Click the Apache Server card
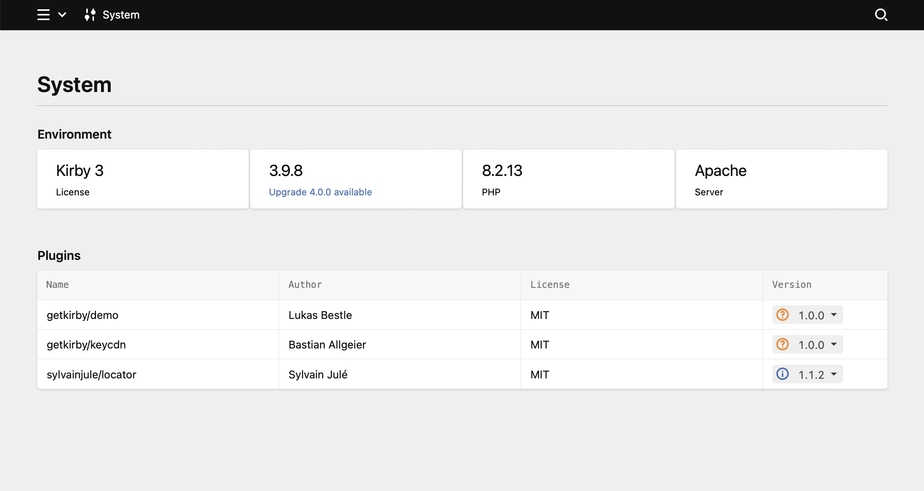This screenshot has width=924, height=491. (781, 179)
